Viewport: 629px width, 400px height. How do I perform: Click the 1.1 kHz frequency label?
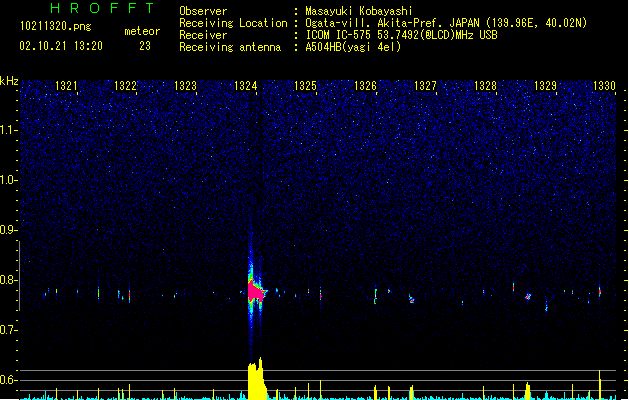pos(9,130)
